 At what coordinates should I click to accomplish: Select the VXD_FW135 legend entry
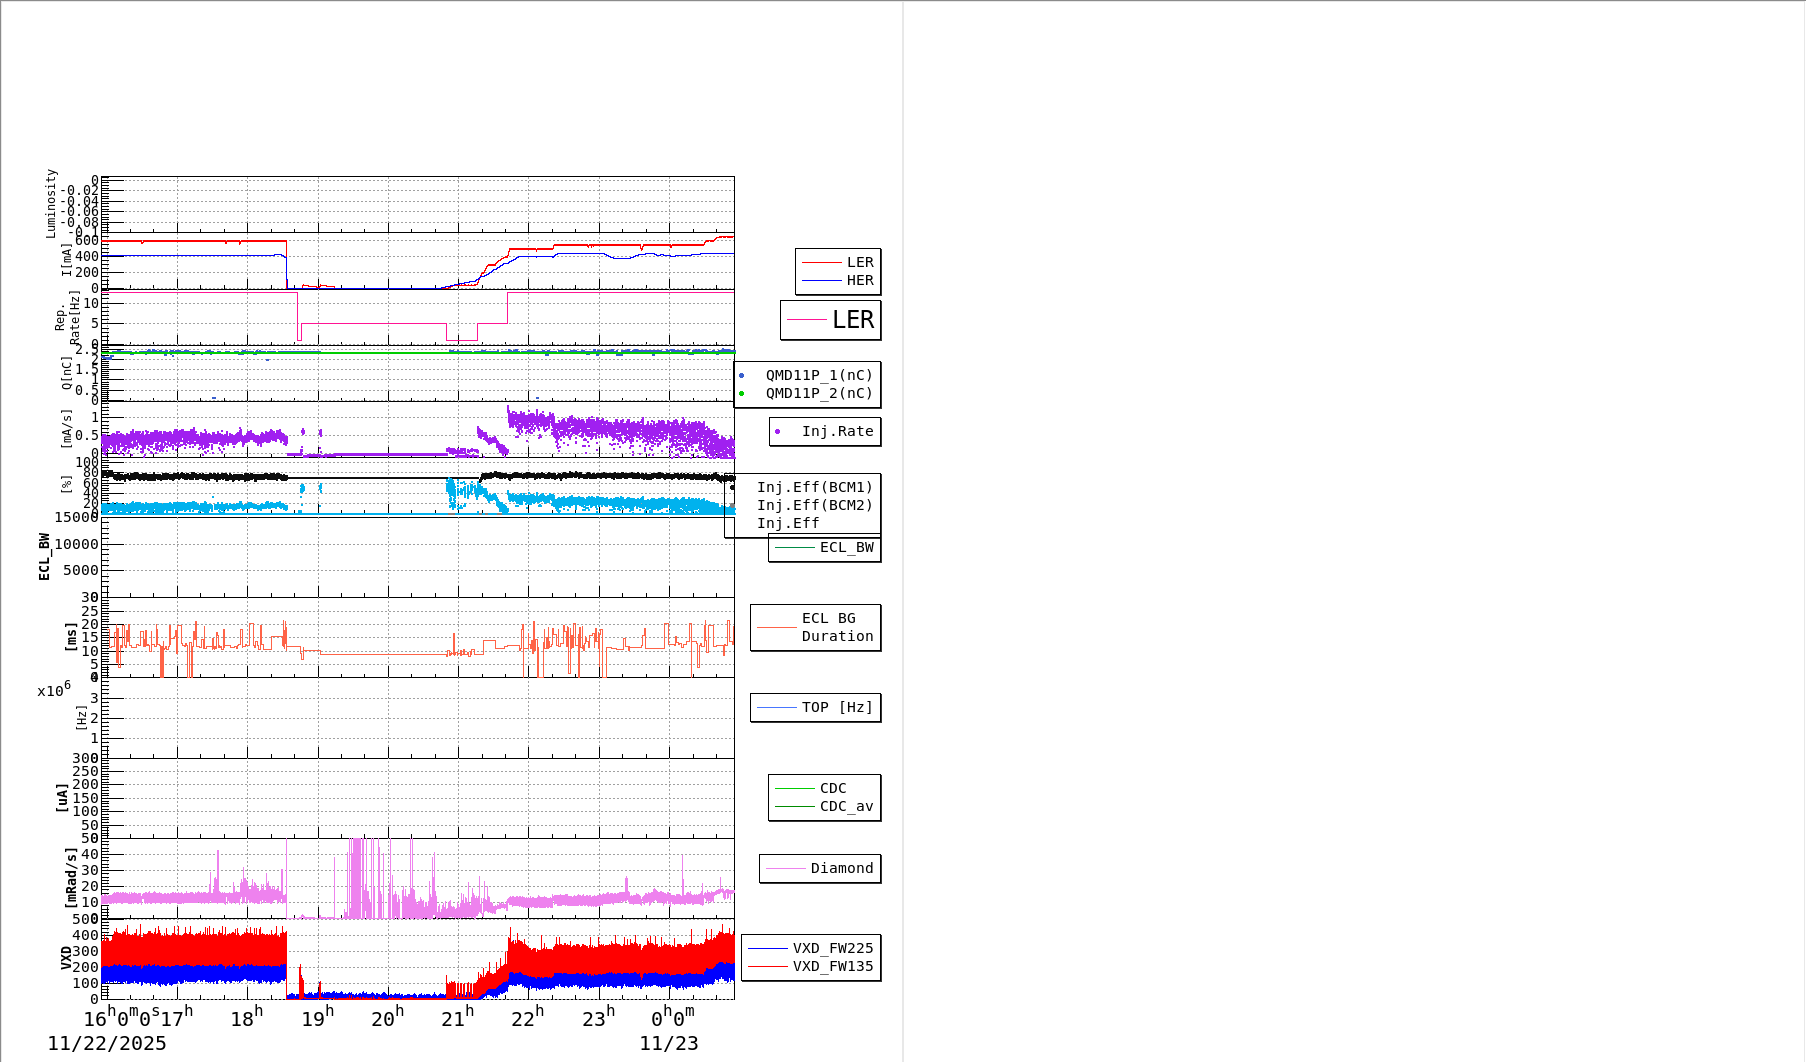click(833, 966)
